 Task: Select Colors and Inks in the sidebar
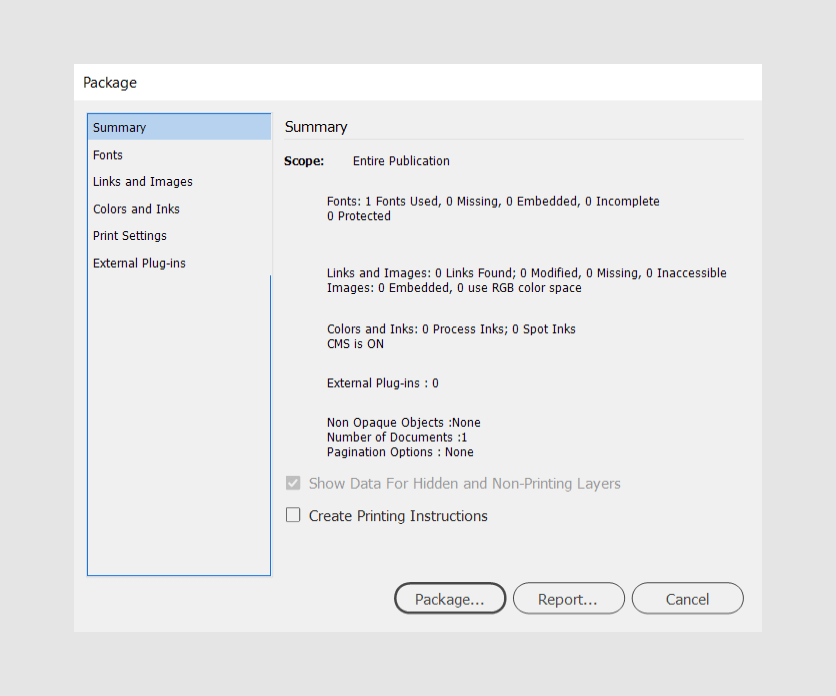pyautogui.click(x=136, y=208)
